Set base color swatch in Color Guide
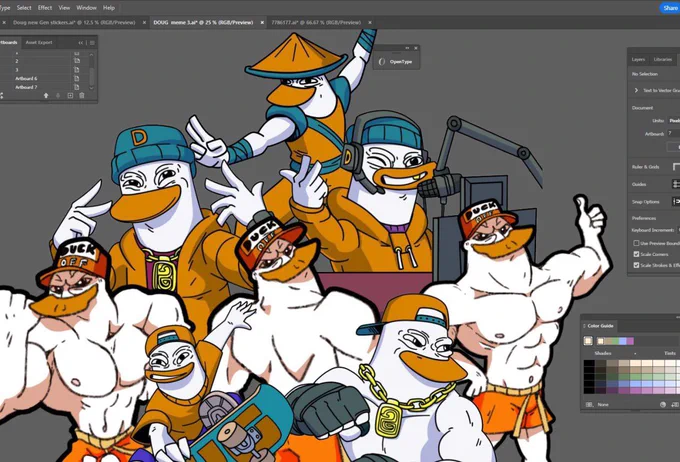This screenshot has height=462, width=680. click(588, 341)
